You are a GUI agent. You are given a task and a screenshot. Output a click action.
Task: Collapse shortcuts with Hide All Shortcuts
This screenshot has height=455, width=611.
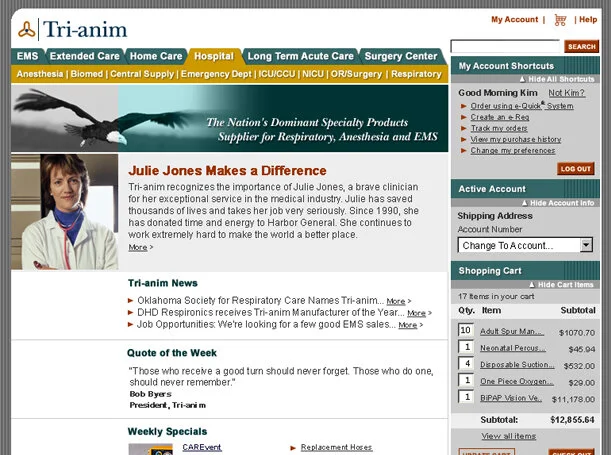click(x=557, y=79)
